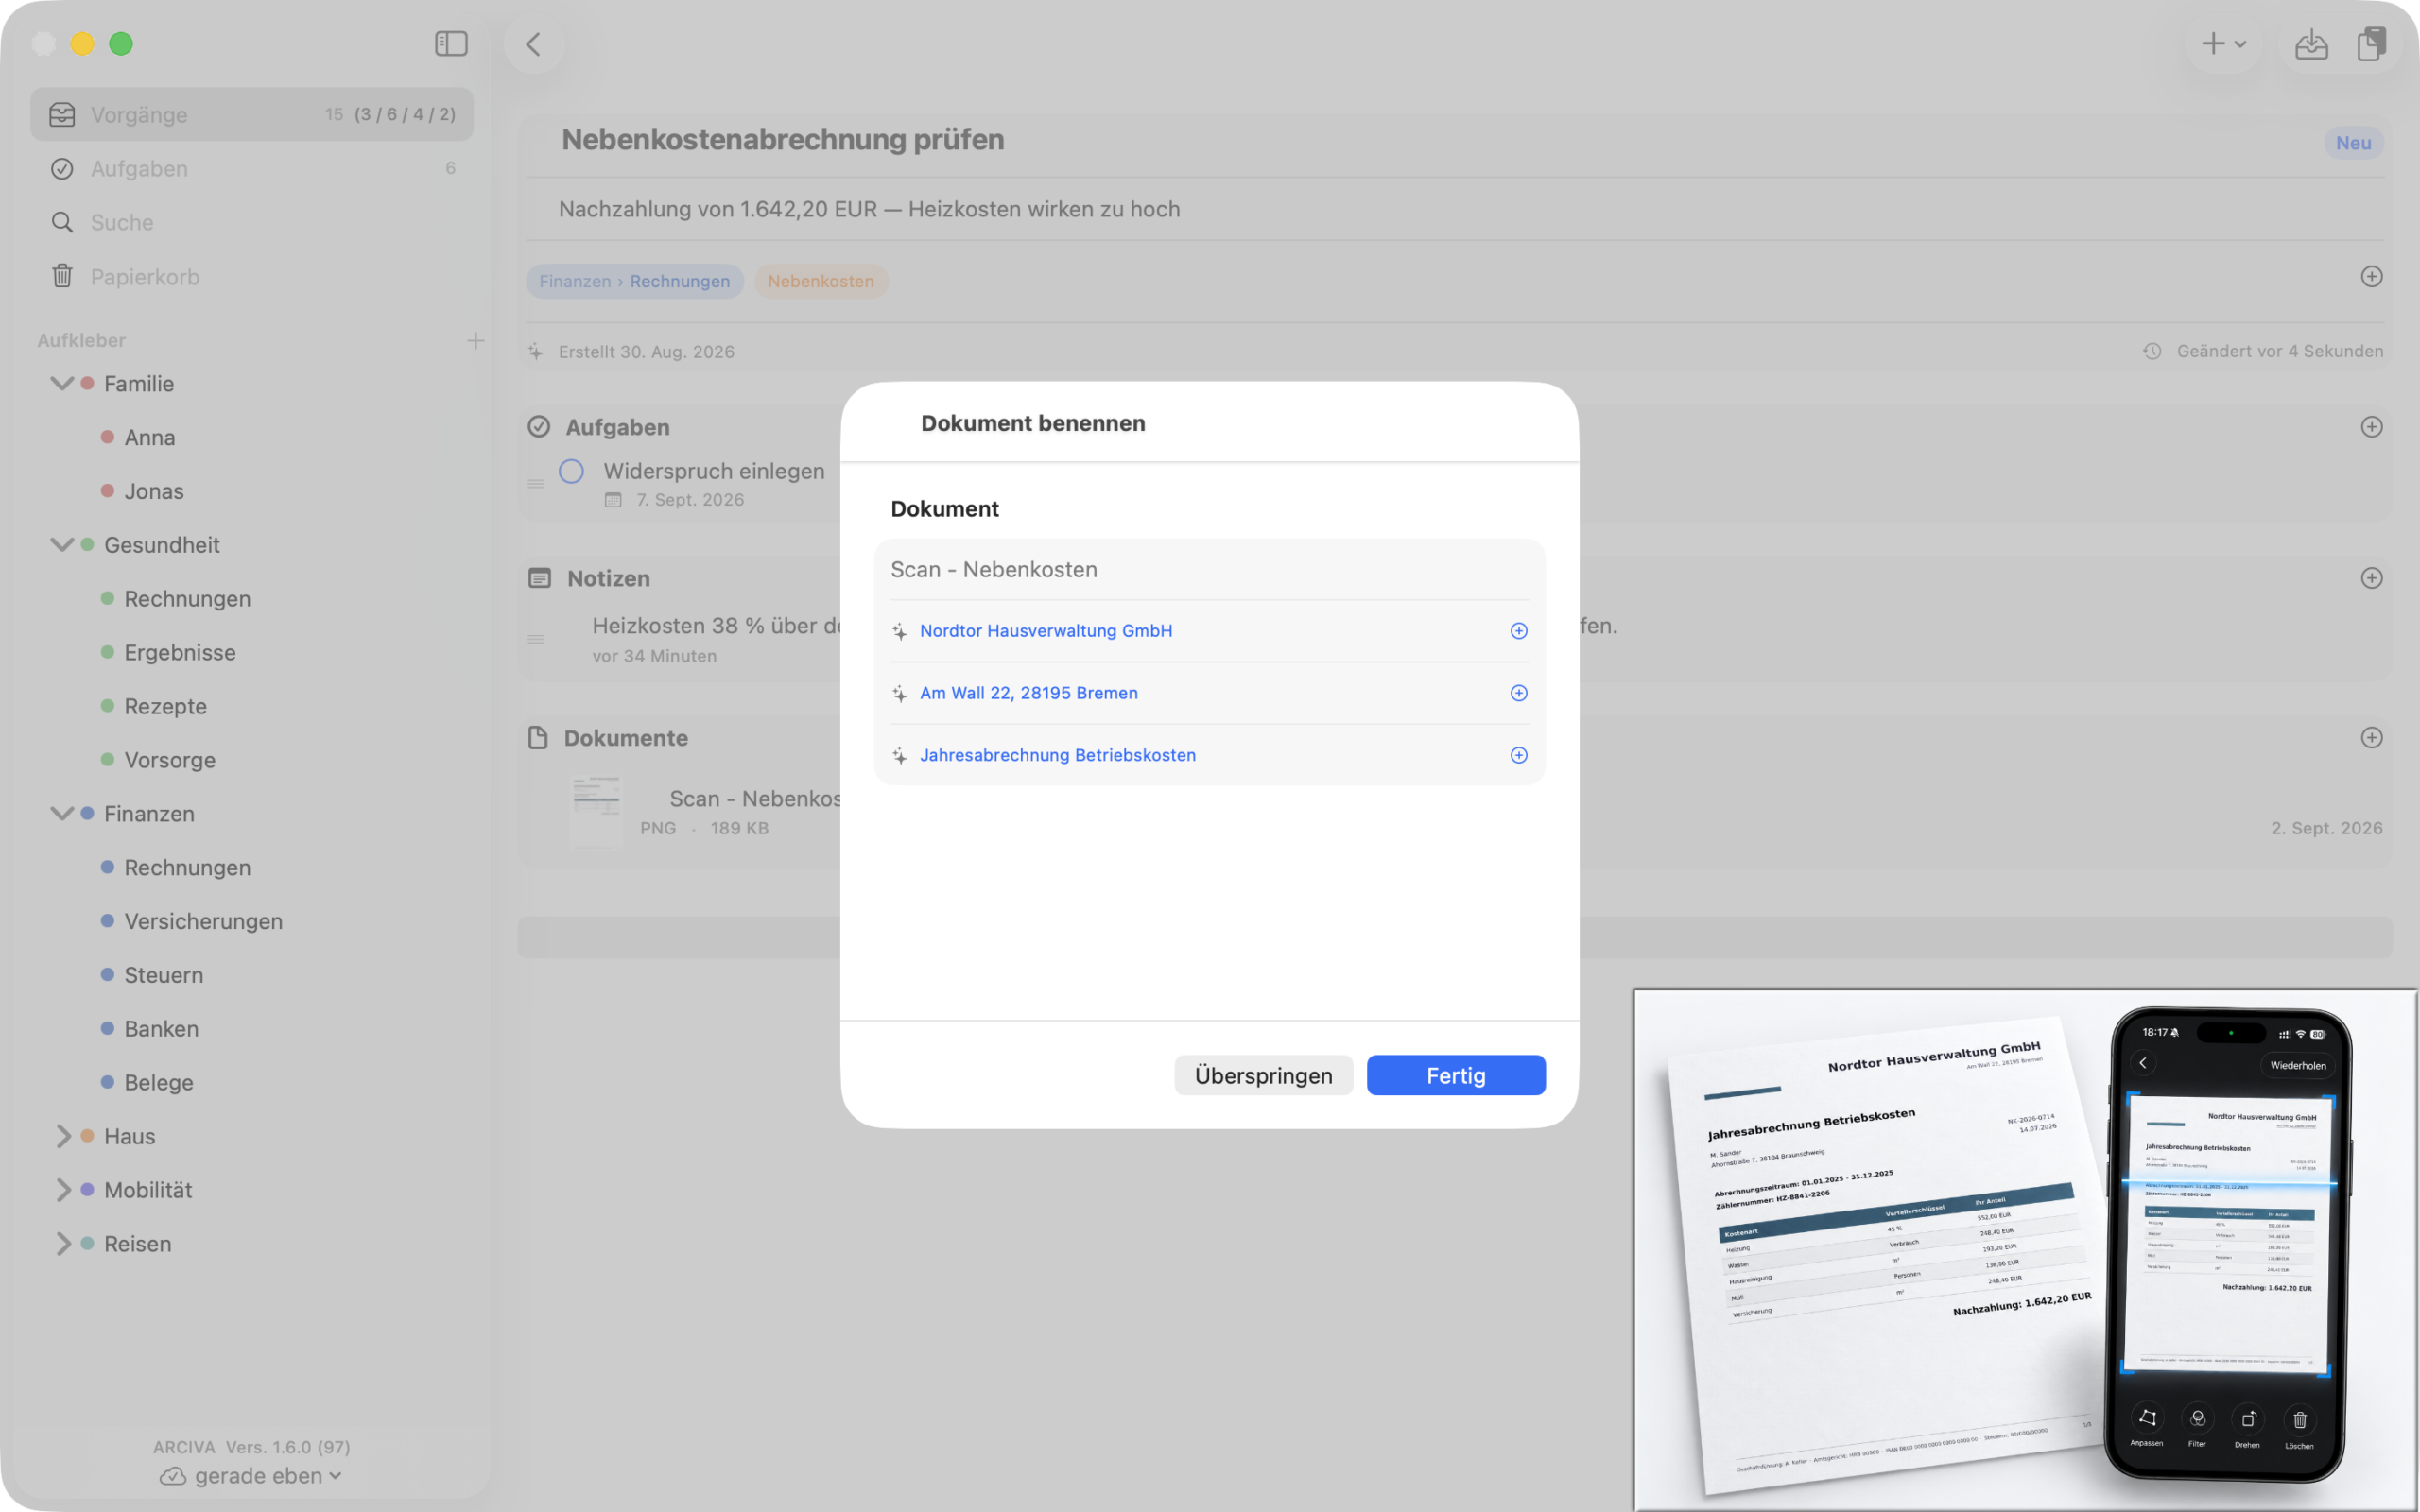Collapse the Finanzen label group

62,814
